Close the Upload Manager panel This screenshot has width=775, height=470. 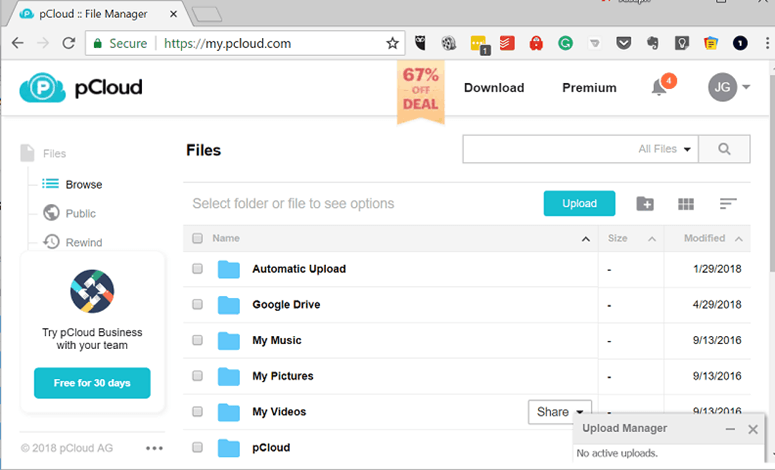pos(753,429)
